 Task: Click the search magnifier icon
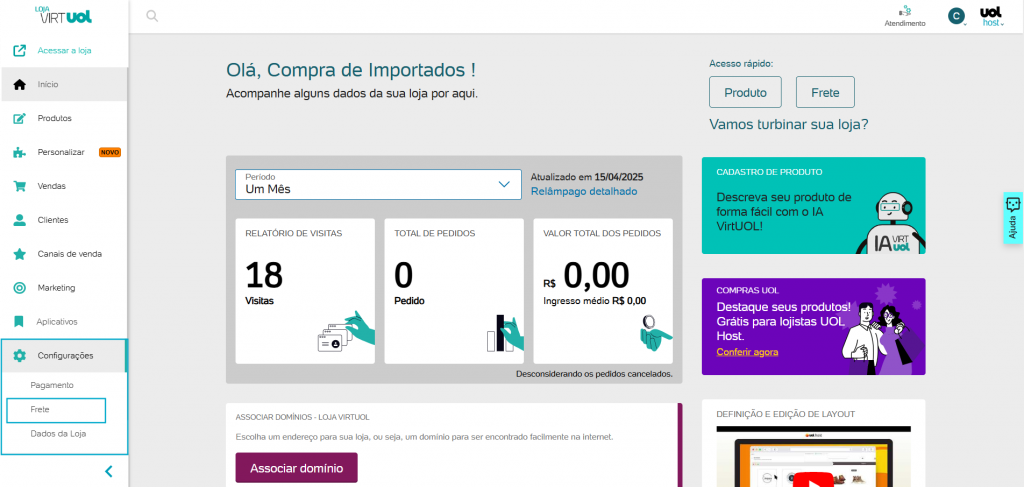[x=152, y=16]
